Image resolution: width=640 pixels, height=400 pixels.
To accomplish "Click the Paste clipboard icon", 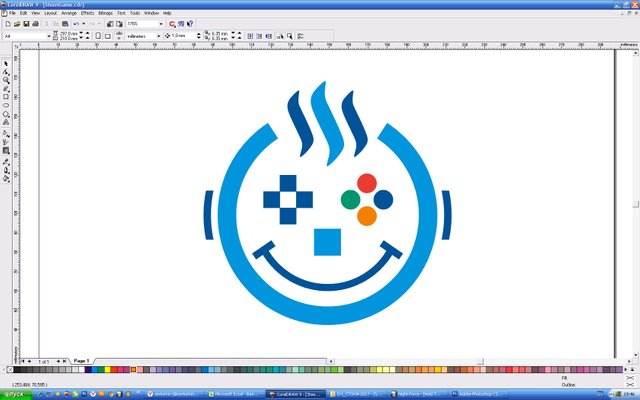I will 65,24.
